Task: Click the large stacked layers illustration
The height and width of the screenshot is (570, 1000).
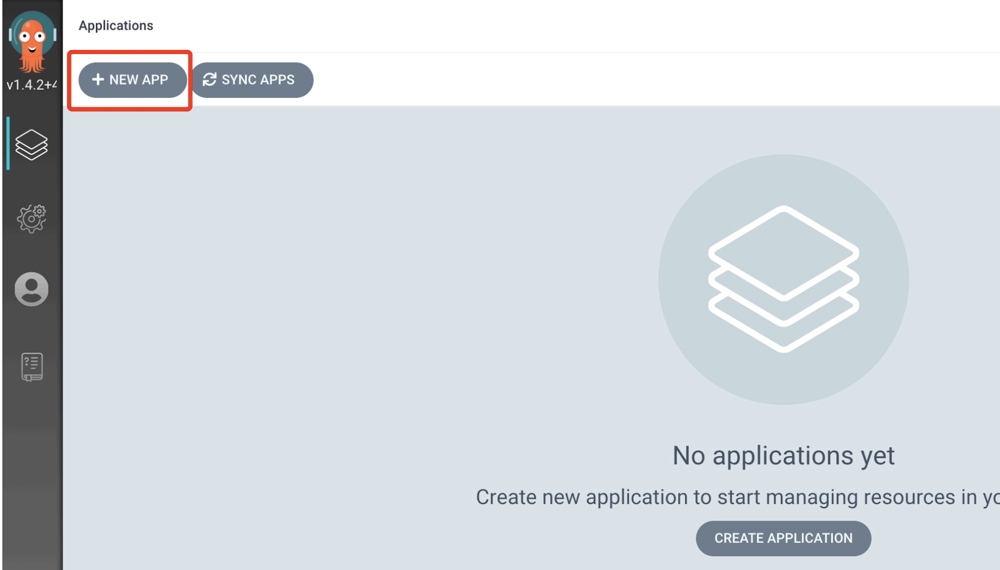Action: click(783, 279)
